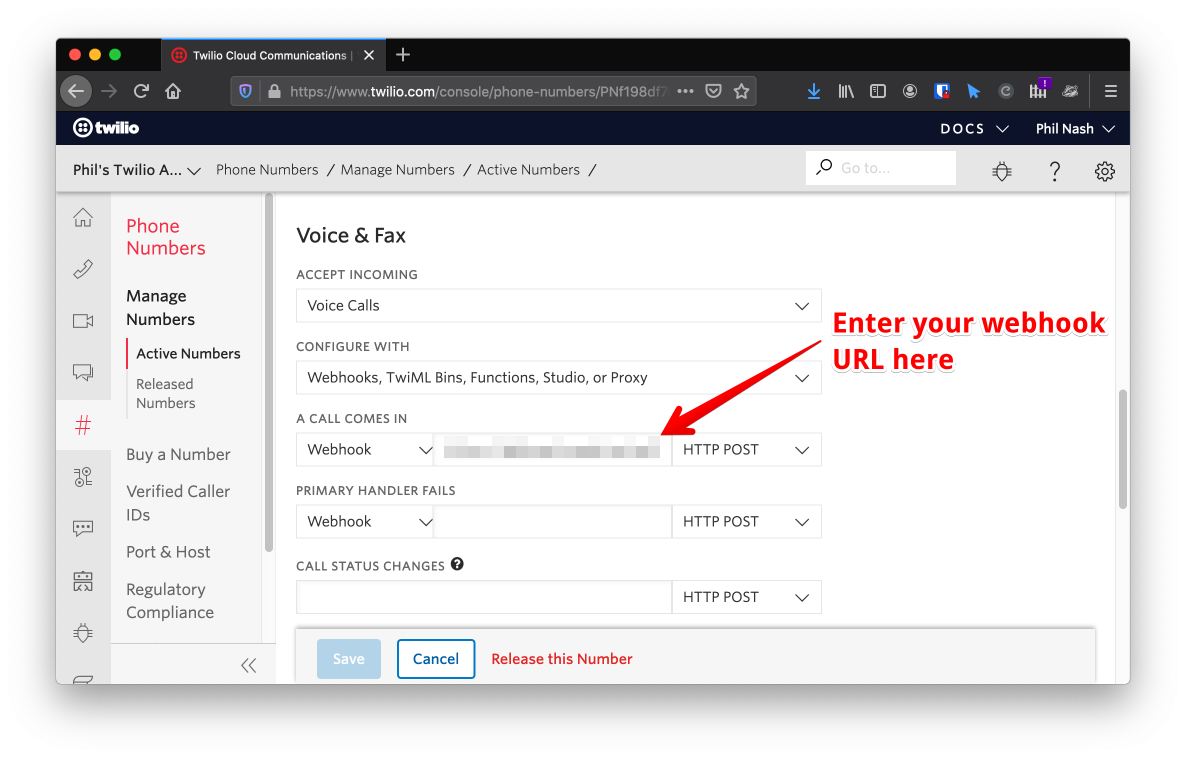
Task: Go back with the browser back arrow
Action: click(x=76, y=92)
